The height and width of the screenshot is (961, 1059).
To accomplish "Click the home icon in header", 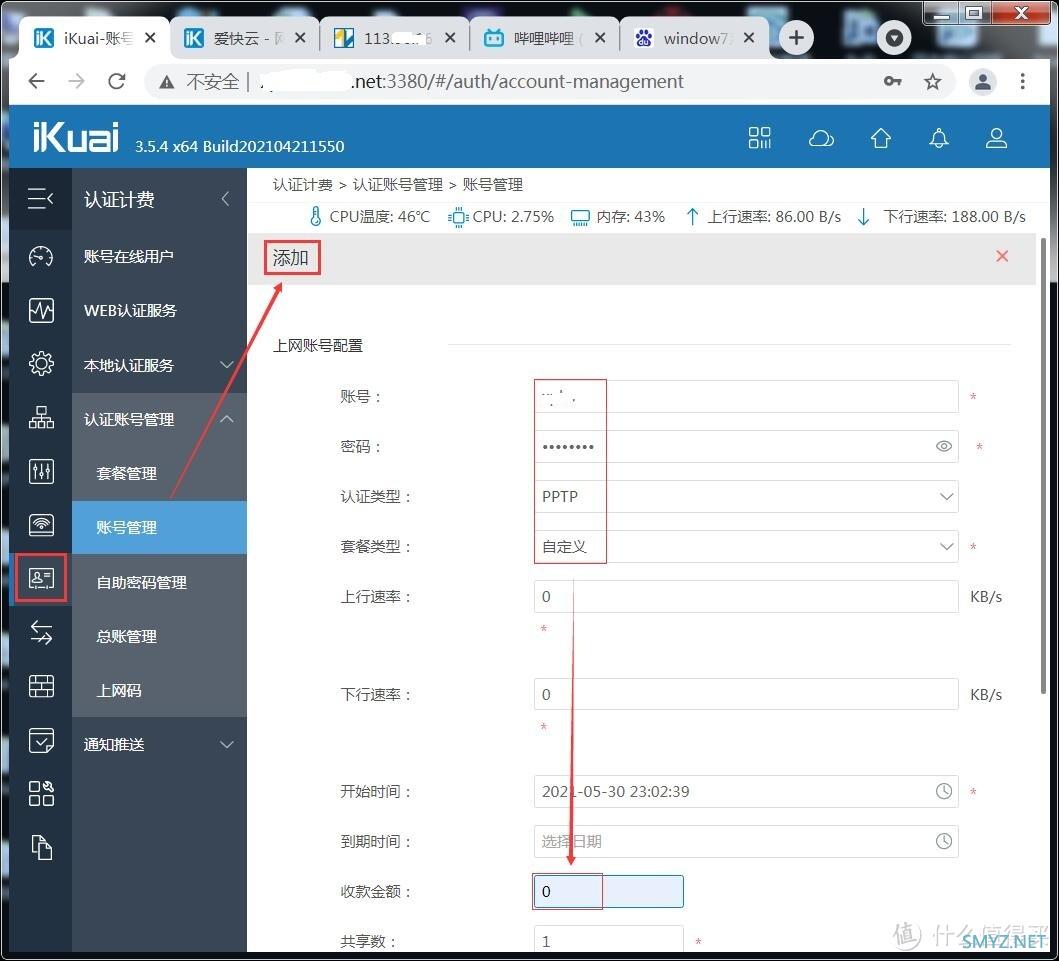I will point(880,138).
